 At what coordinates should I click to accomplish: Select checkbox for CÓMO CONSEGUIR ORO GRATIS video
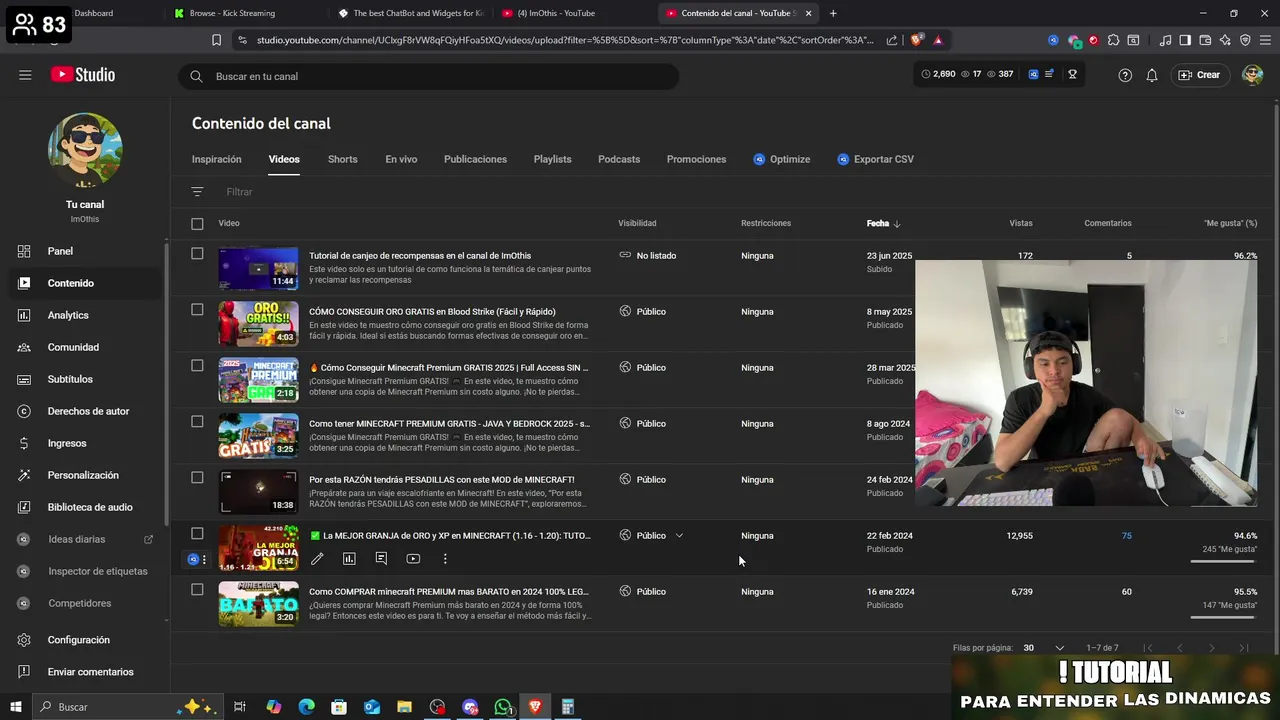click(x=197, y=310)
